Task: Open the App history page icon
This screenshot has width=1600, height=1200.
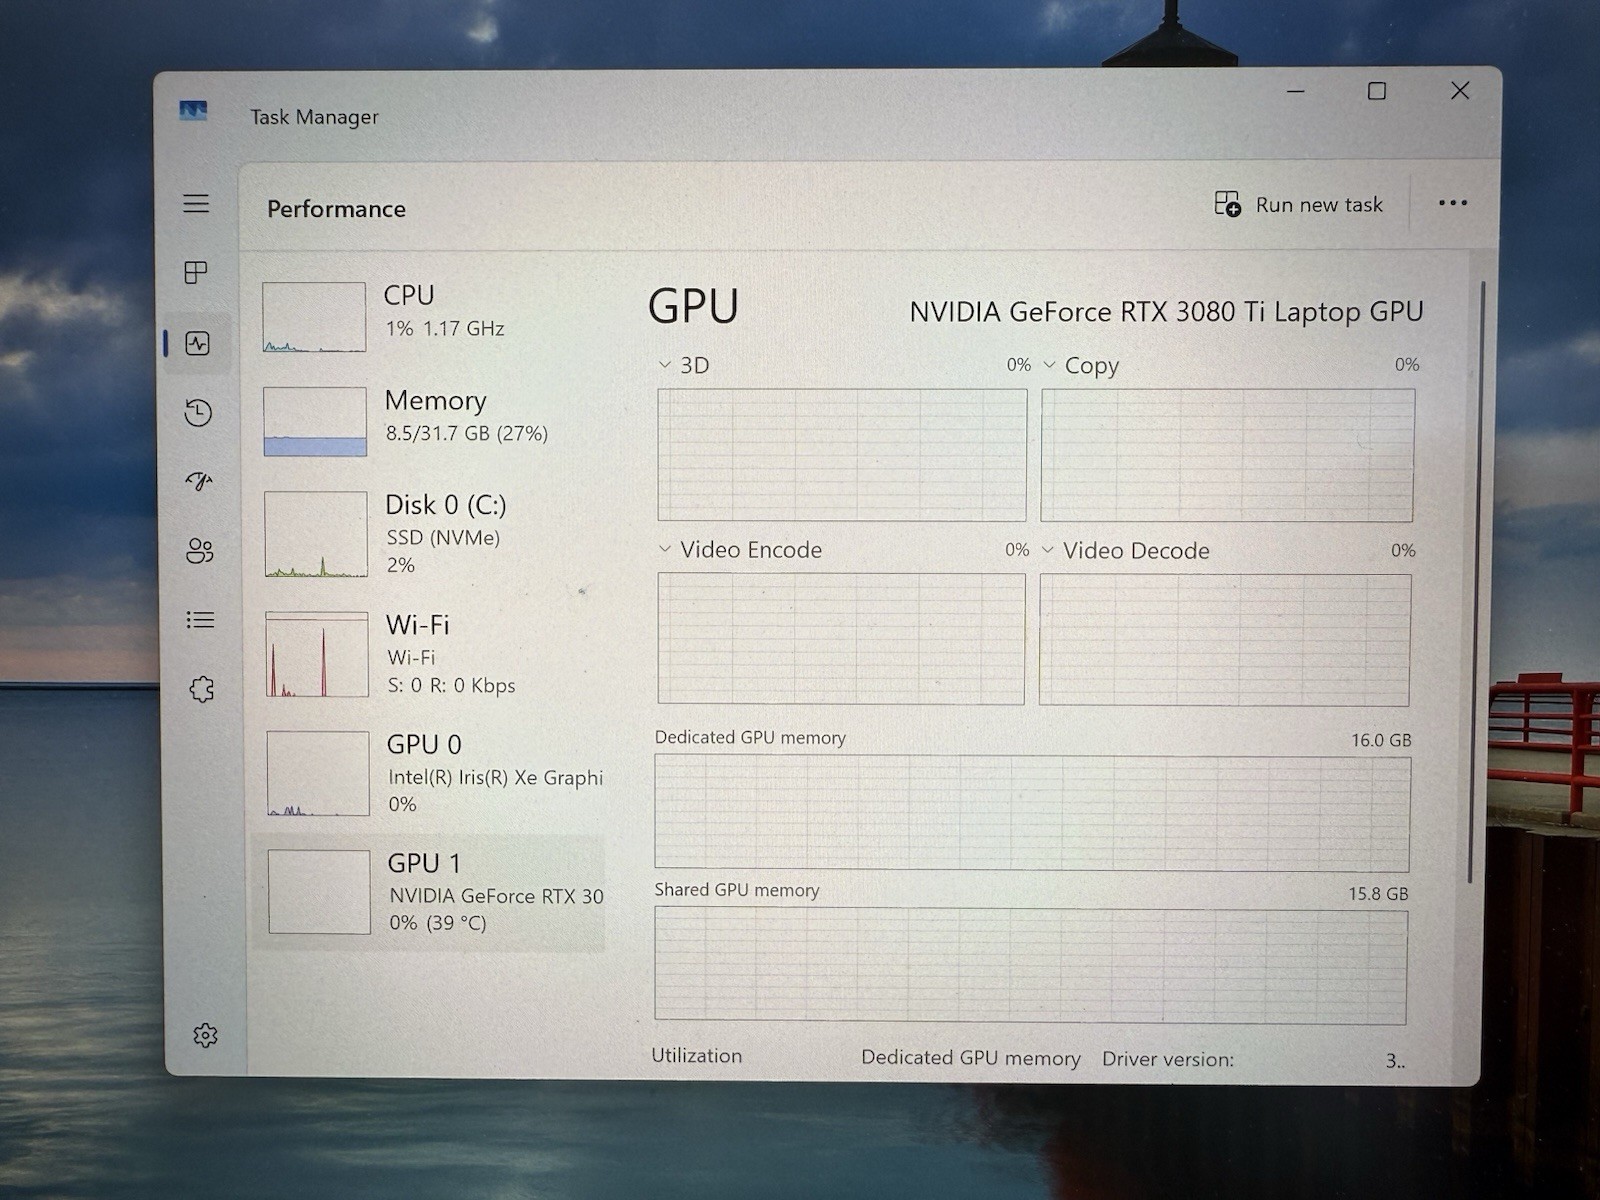Action: click(198, 413)
